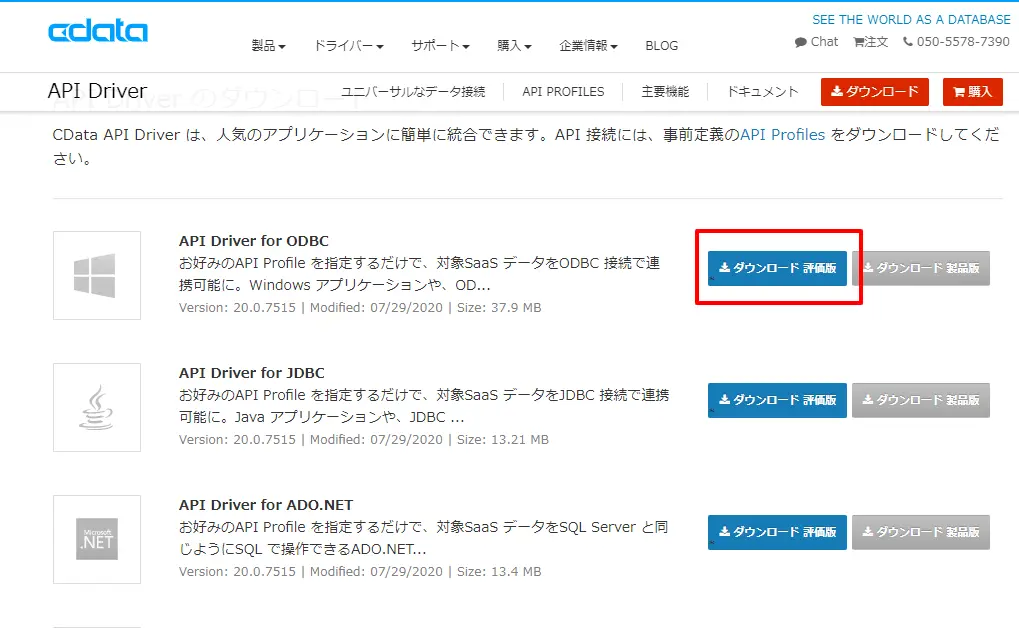Open the 企業情報 dropdown menu
Screen dimensions: 1019x628
(x=588, y=46)
